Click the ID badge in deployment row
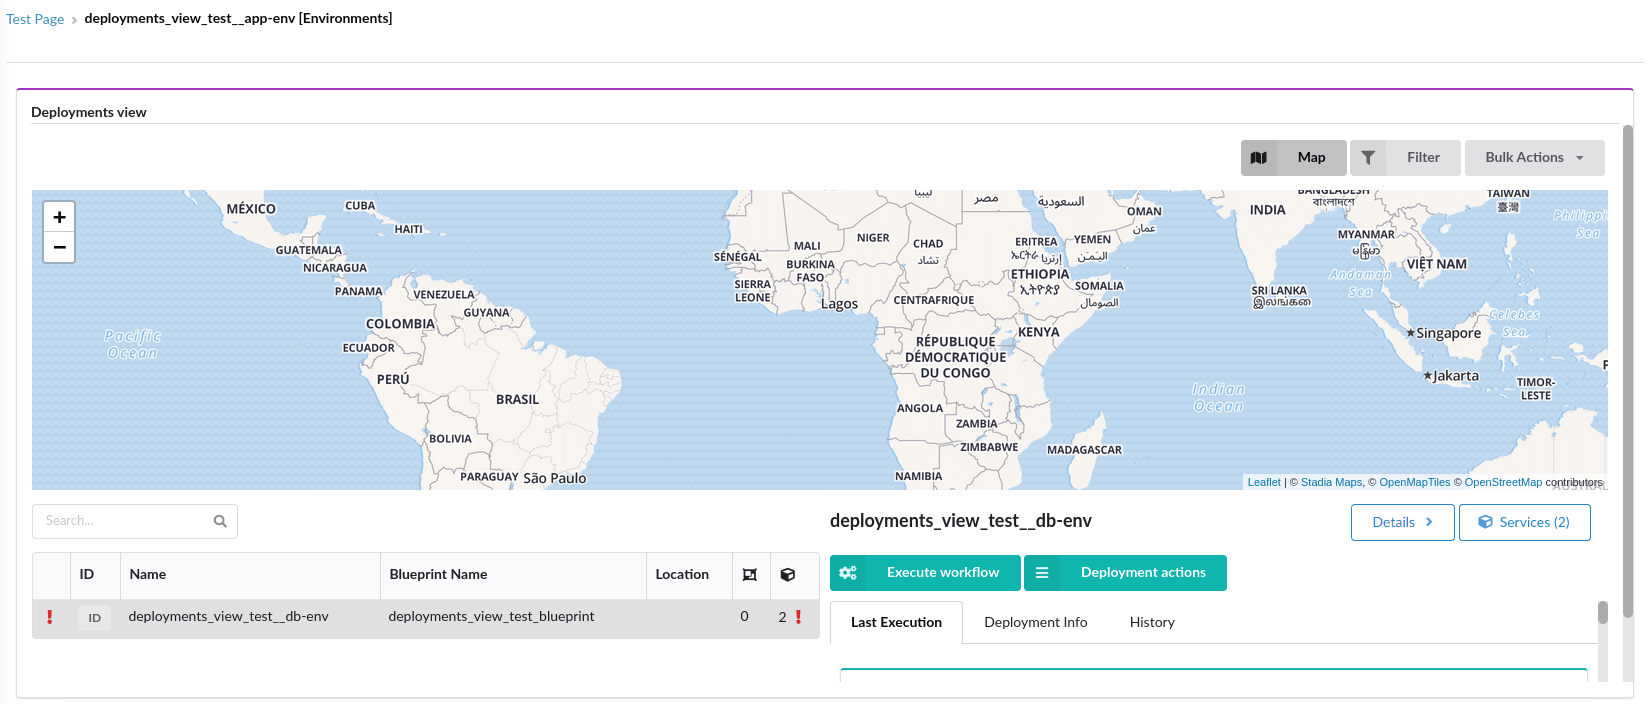The height and width of the screenshot is (704, 1648). point(95,618)
